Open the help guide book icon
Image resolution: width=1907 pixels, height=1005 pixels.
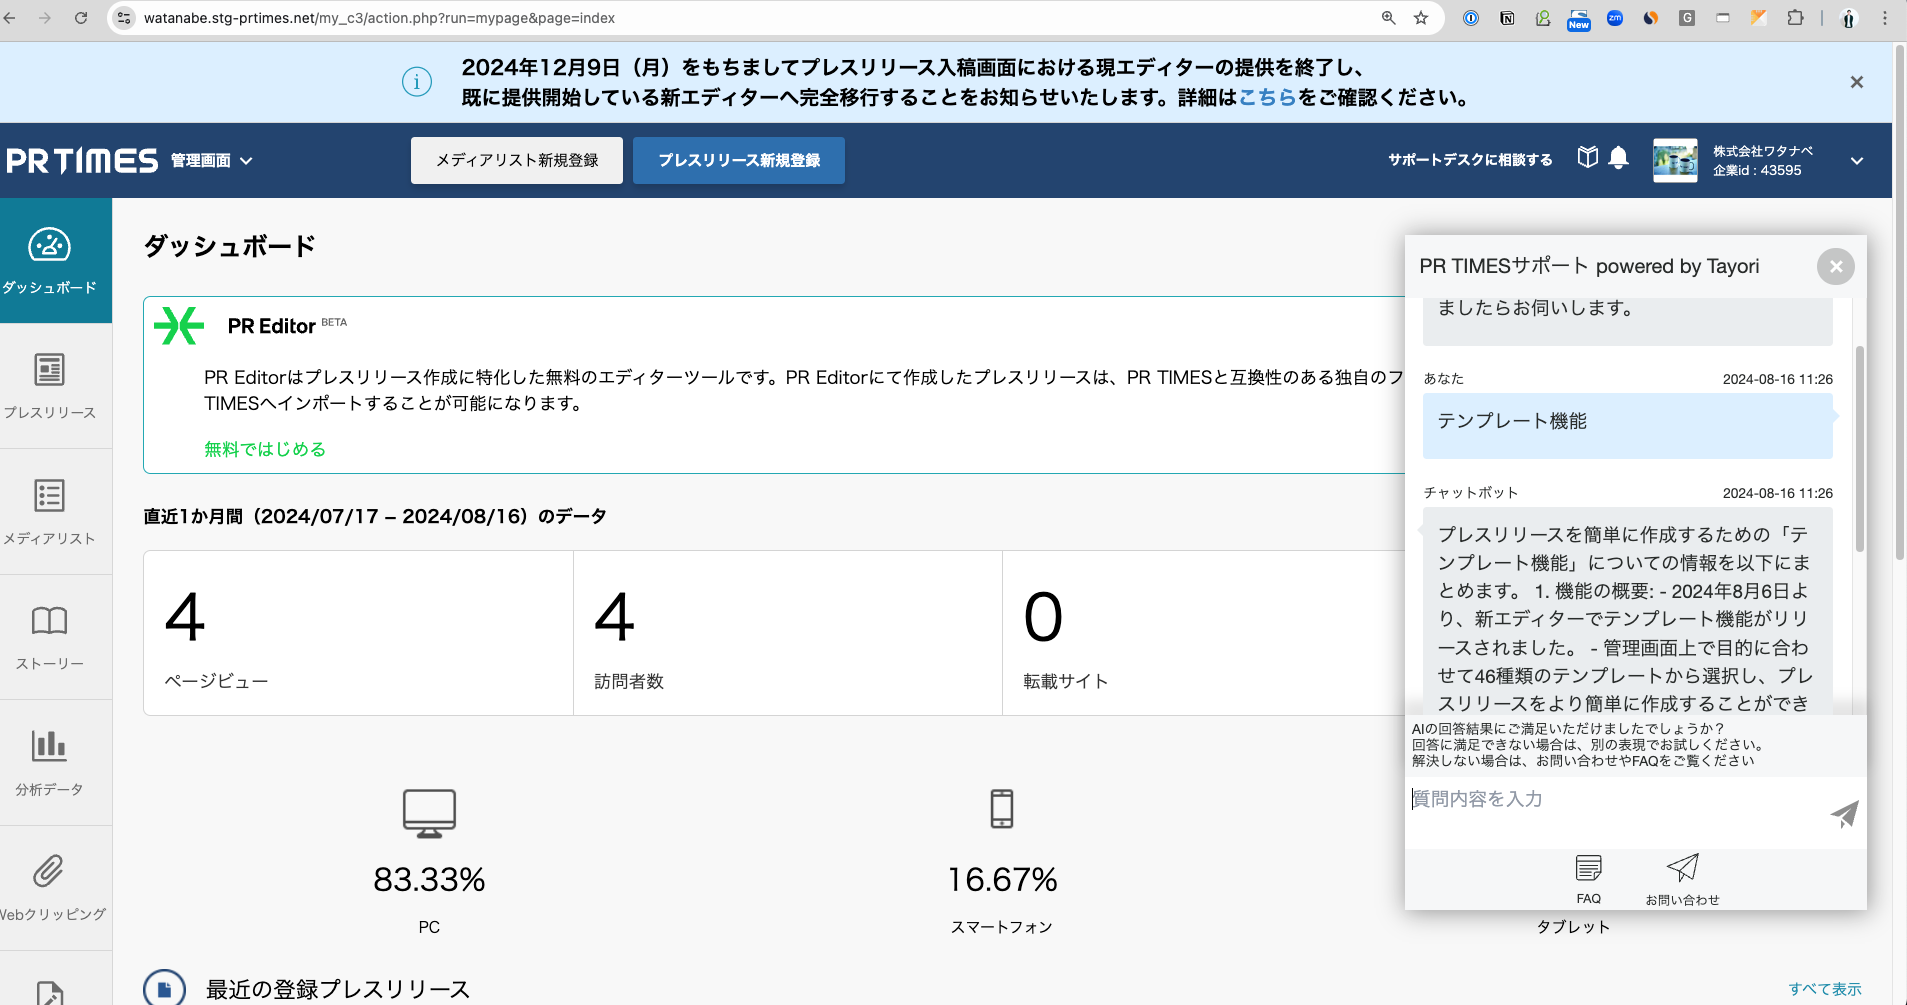(x=1587, y=158)
